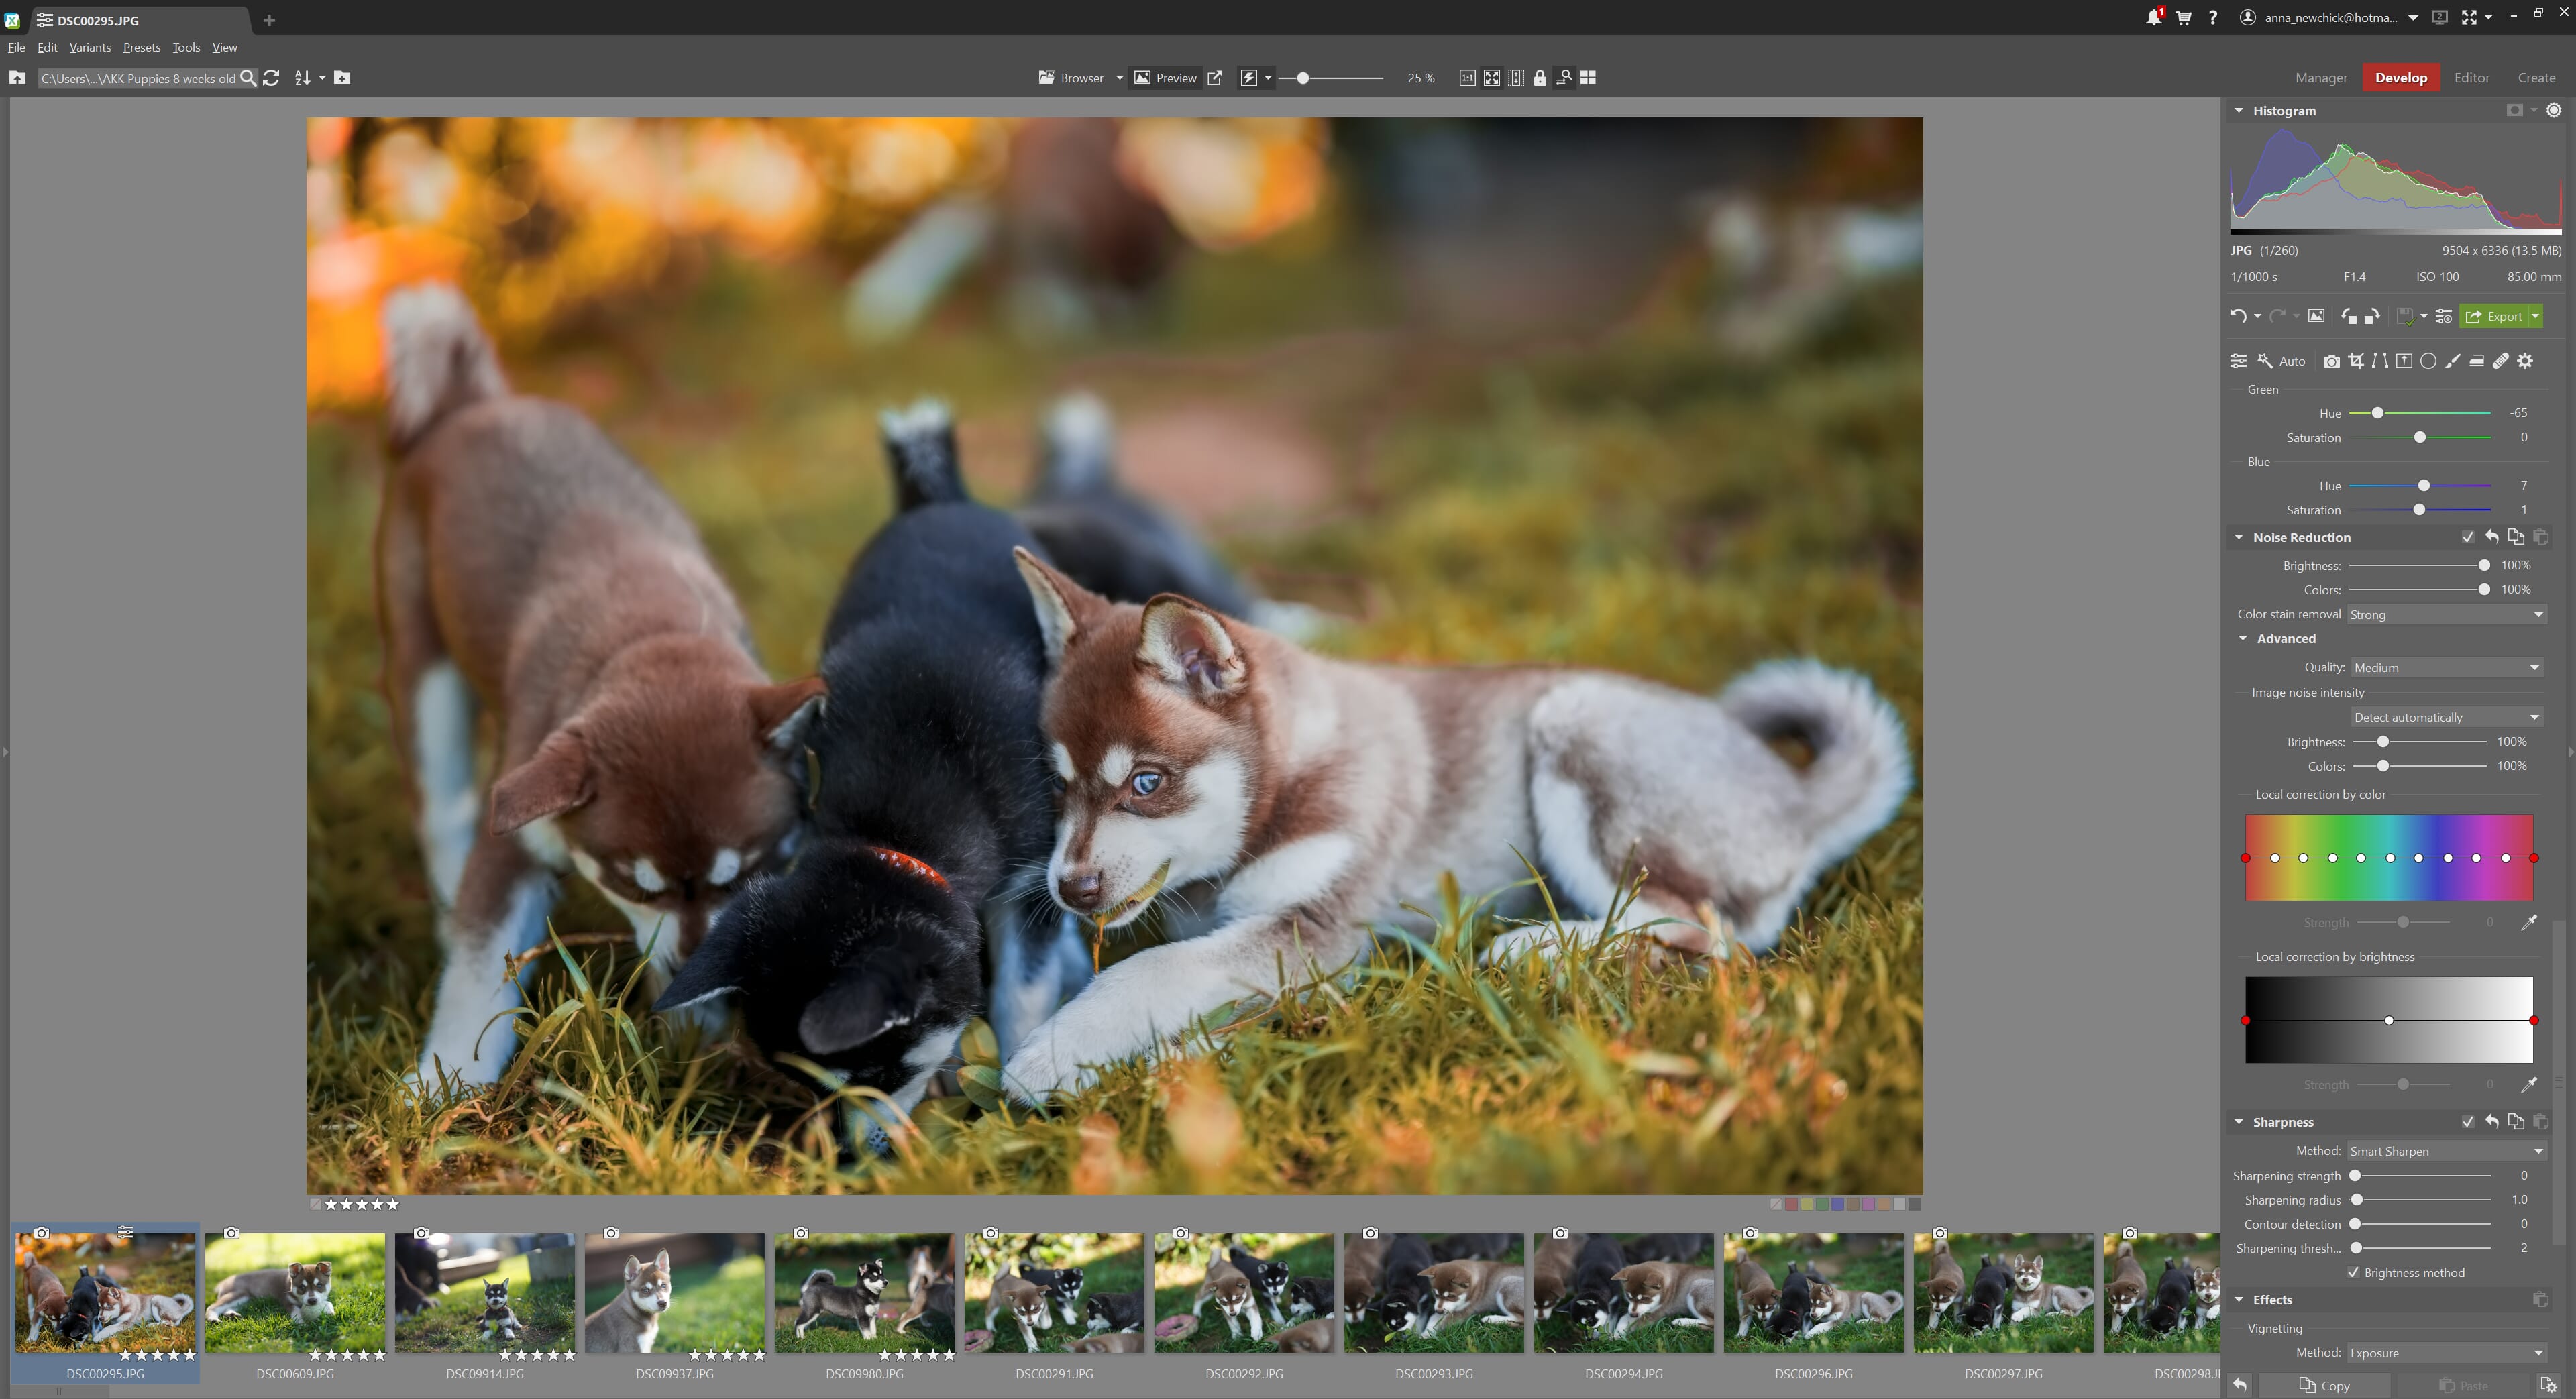Open the File menu
The height and width of the screenshot is (1399, 2576).
[16, 47]
